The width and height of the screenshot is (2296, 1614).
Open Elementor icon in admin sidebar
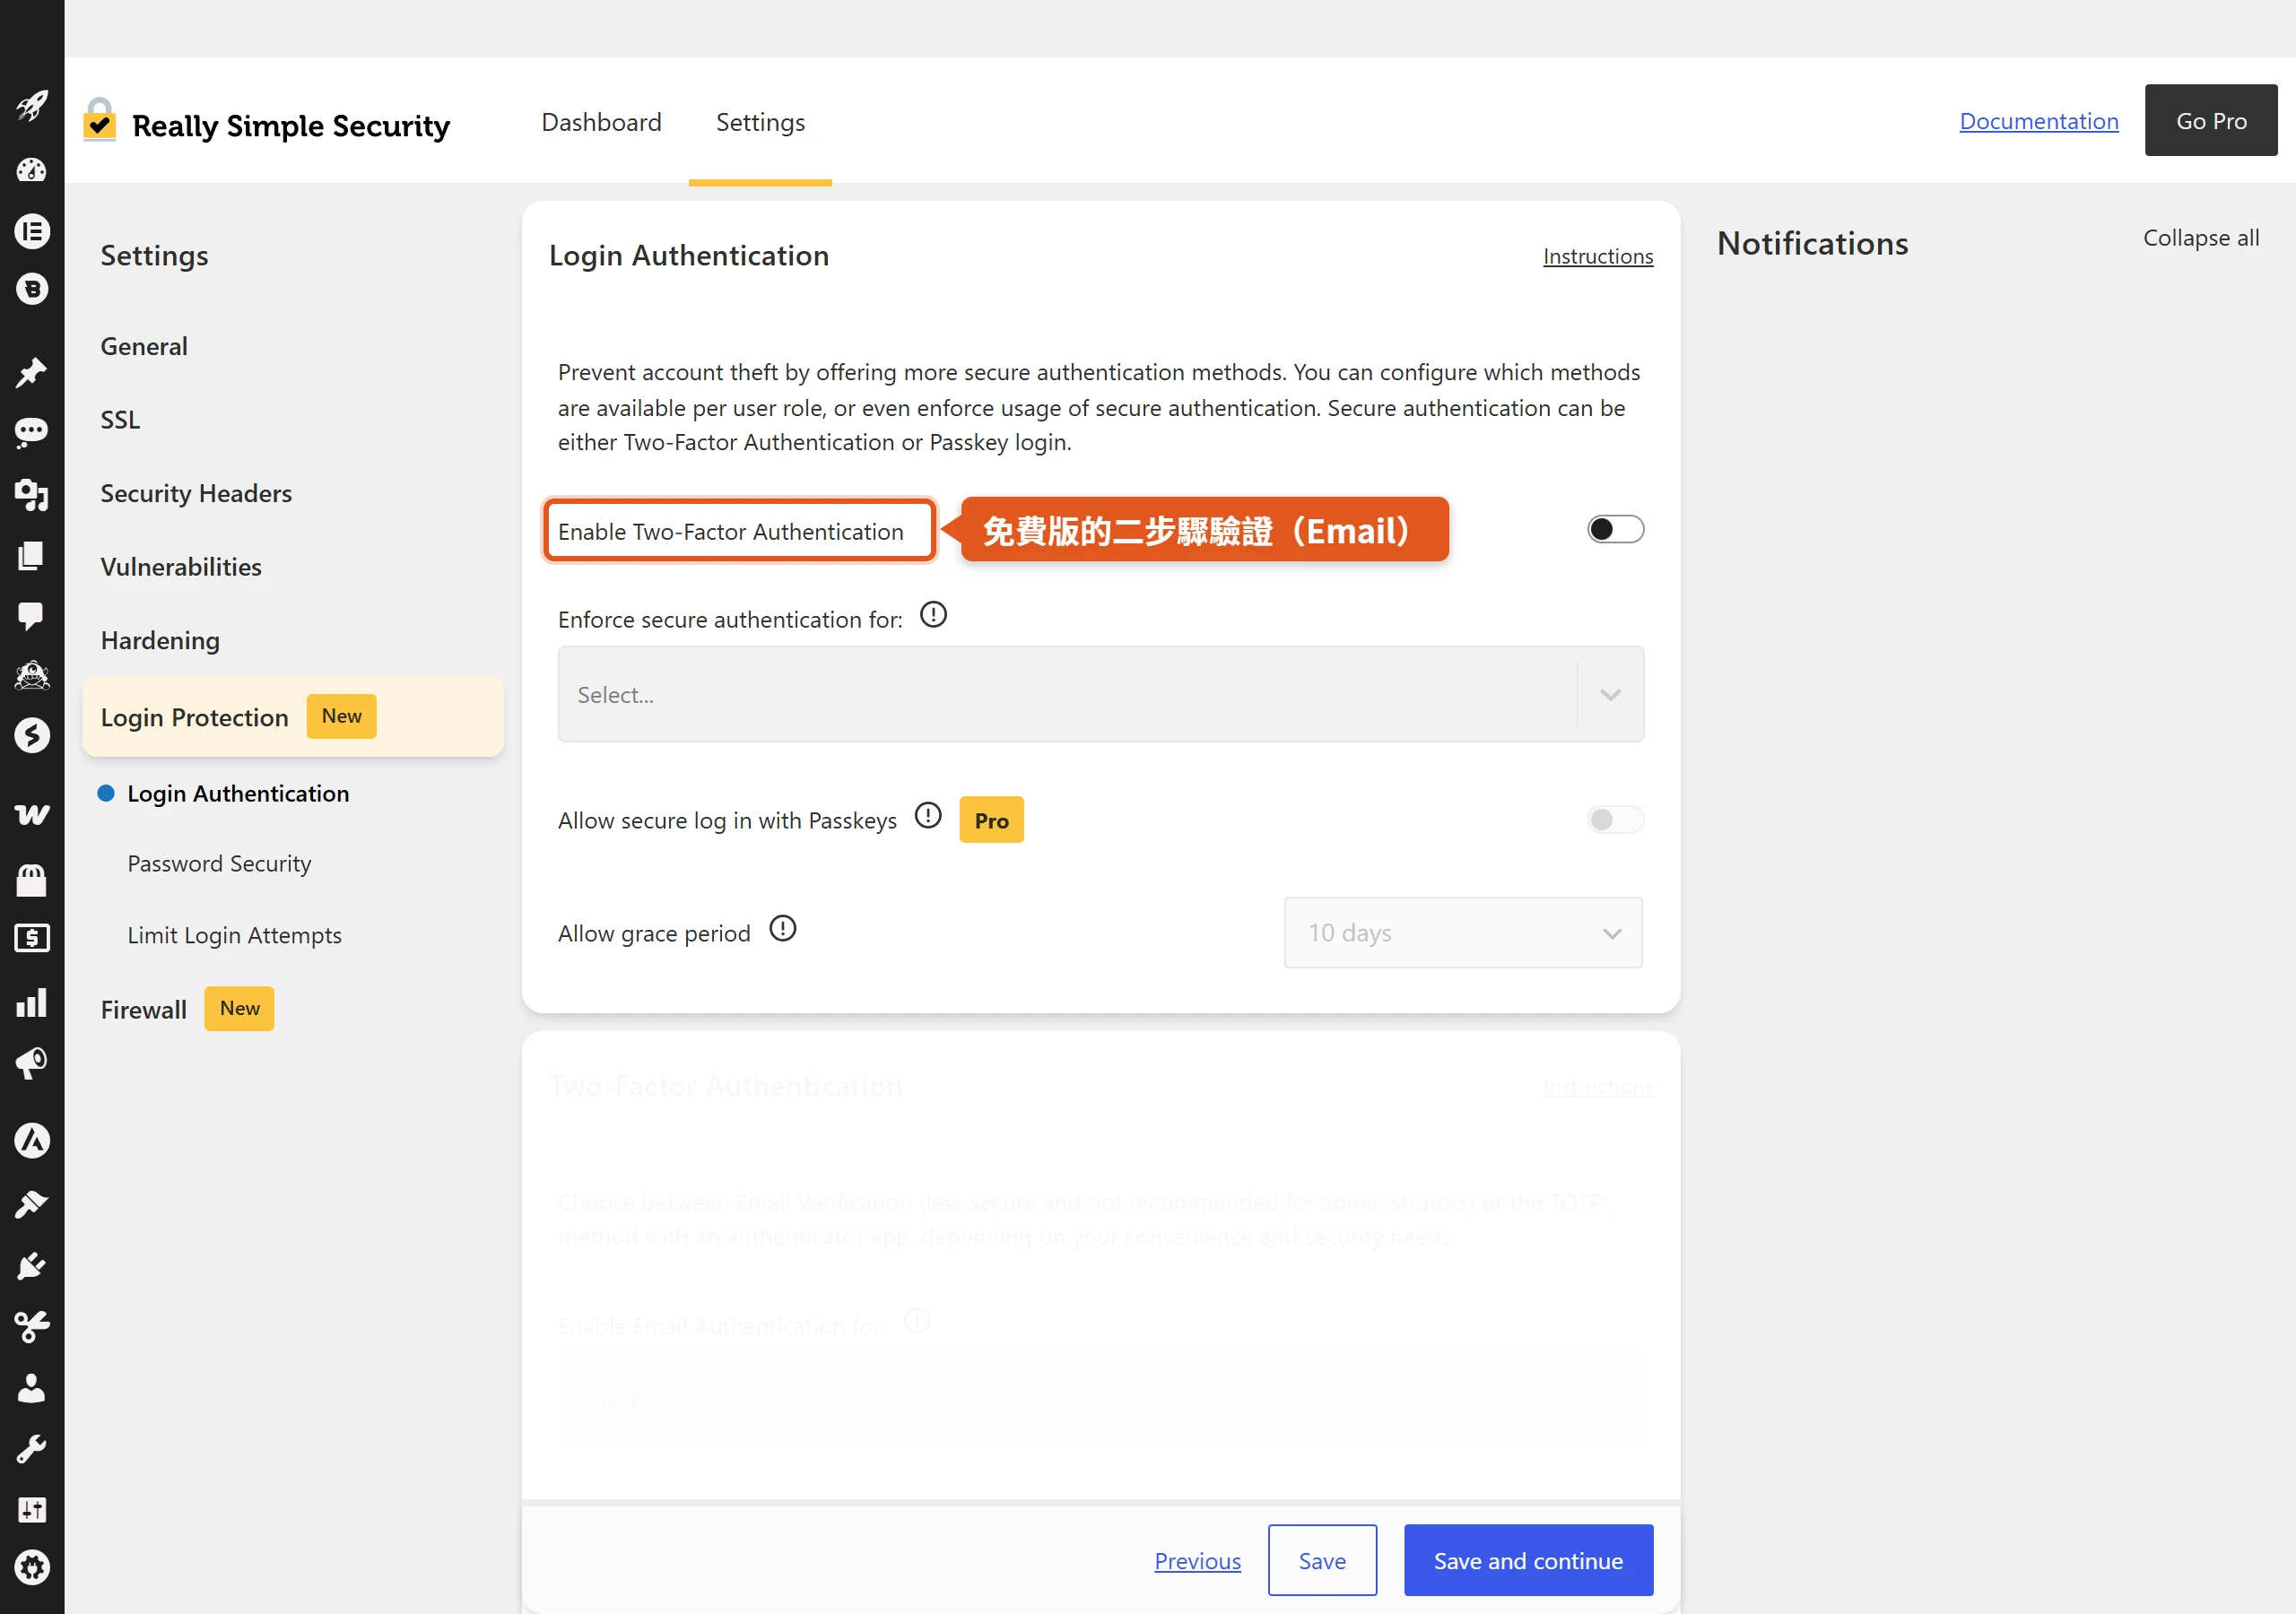pos(32,232)
